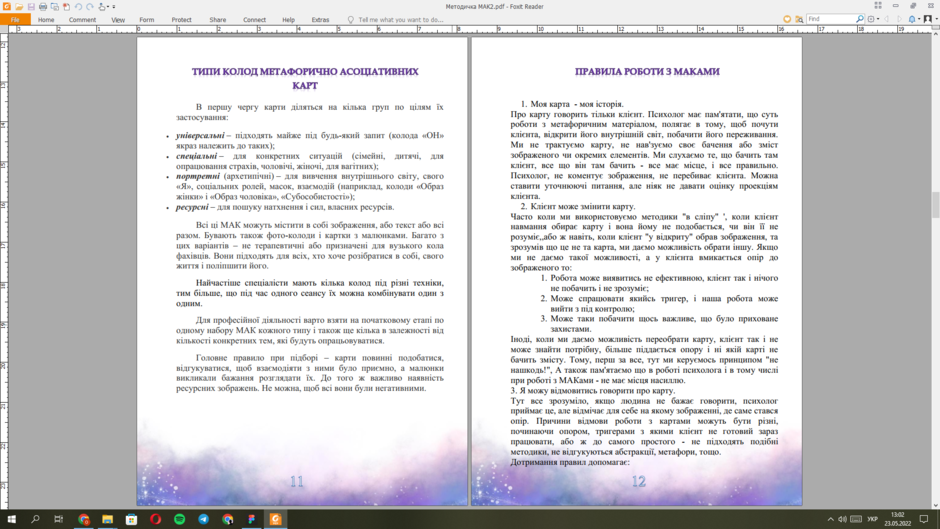Click the word 'спеціальні' in the bullet list
Viewport: 940px width, 529px height.
coord(196,156)
